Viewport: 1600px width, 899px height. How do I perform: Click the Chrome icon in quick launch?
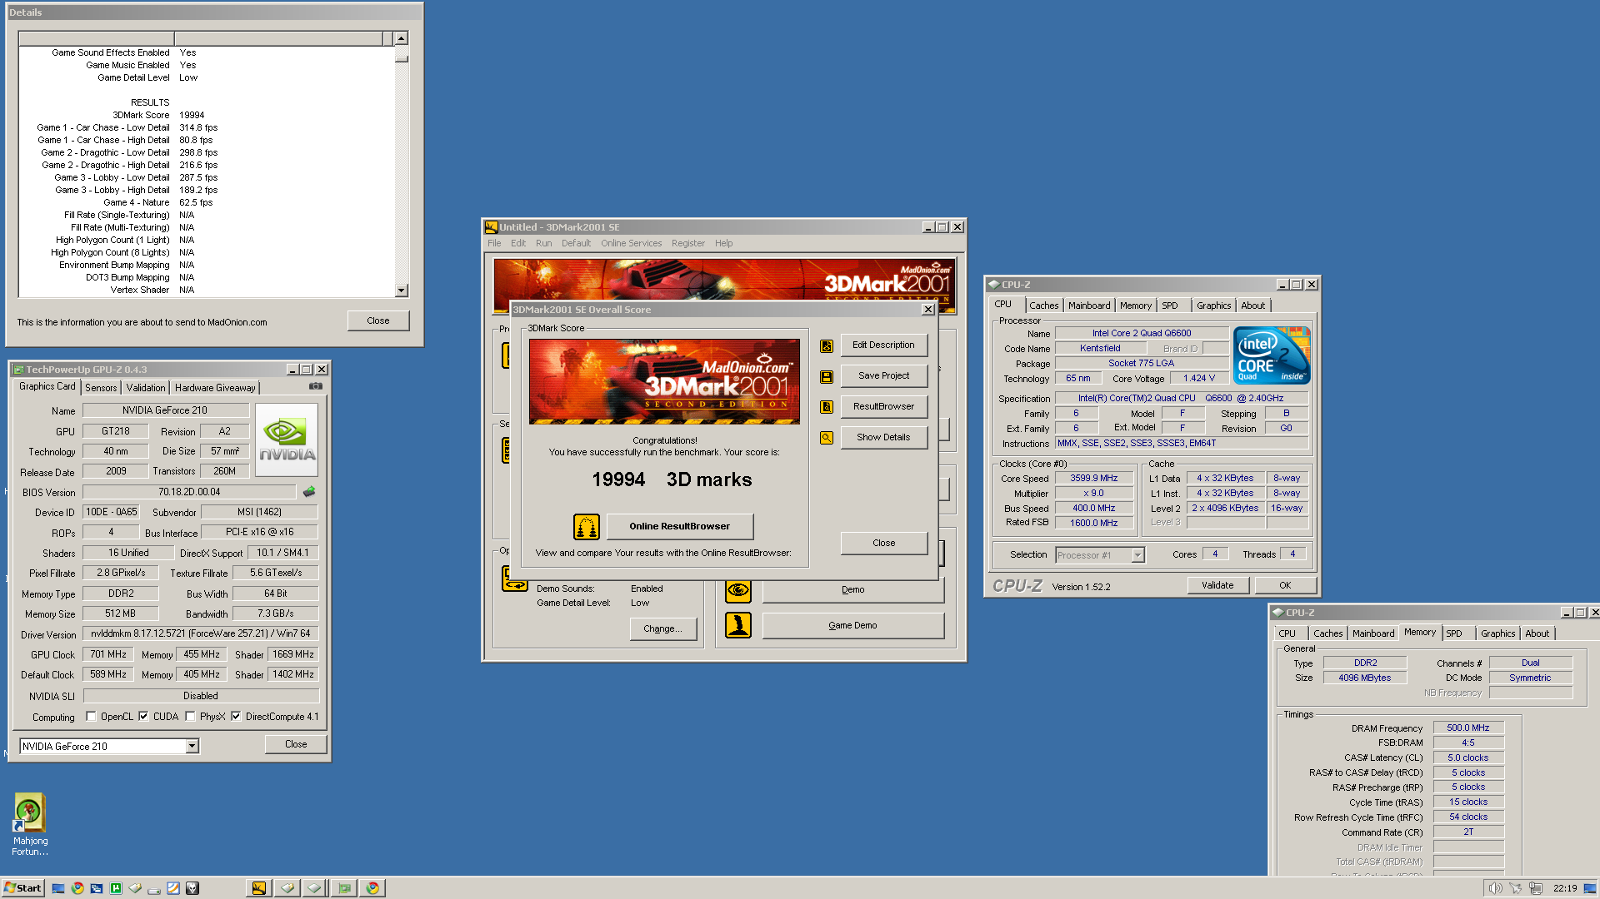pos(77,888)
